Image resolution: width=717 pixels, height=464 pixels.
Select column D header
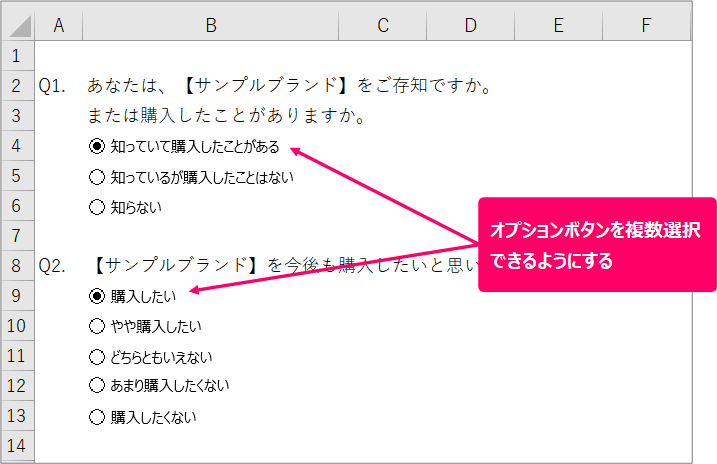pos(471,26)
